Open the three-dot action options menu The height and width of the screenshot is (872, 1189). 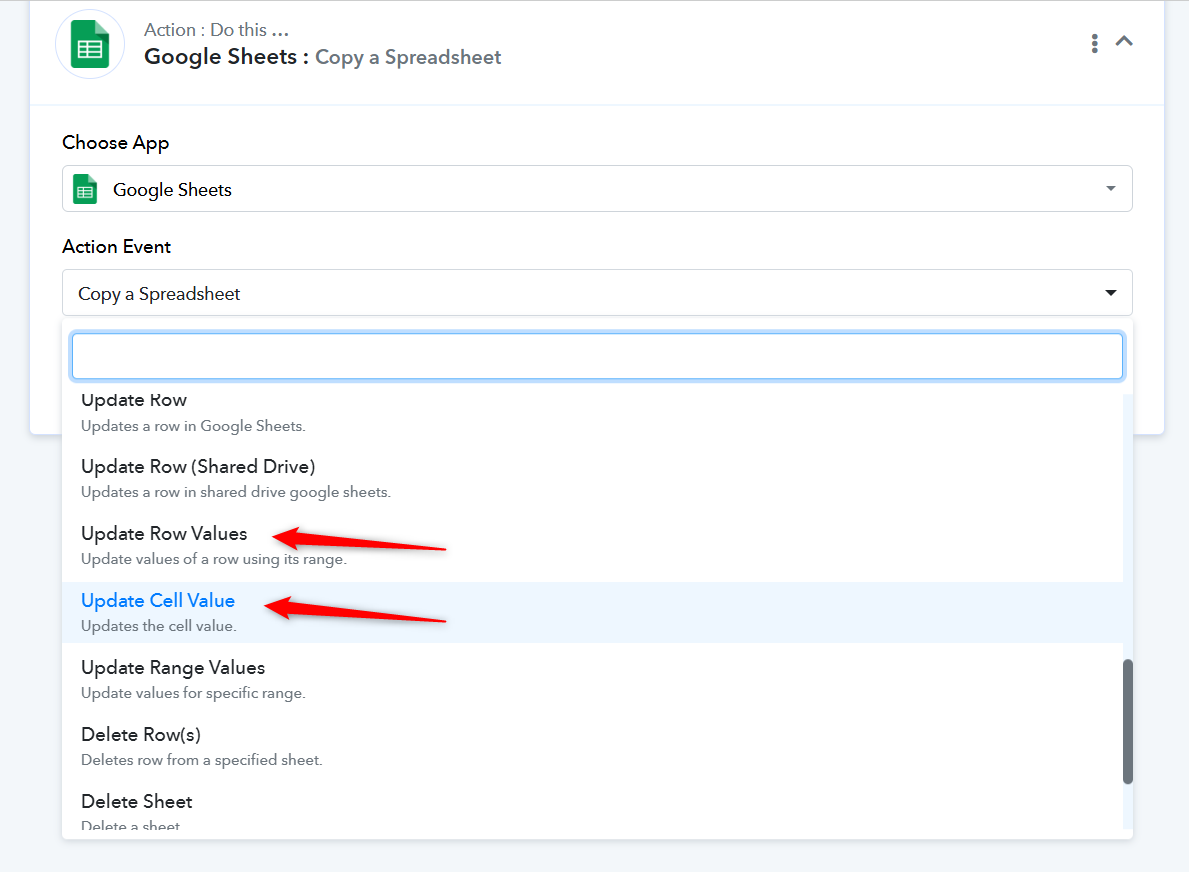coord(1094,43)
